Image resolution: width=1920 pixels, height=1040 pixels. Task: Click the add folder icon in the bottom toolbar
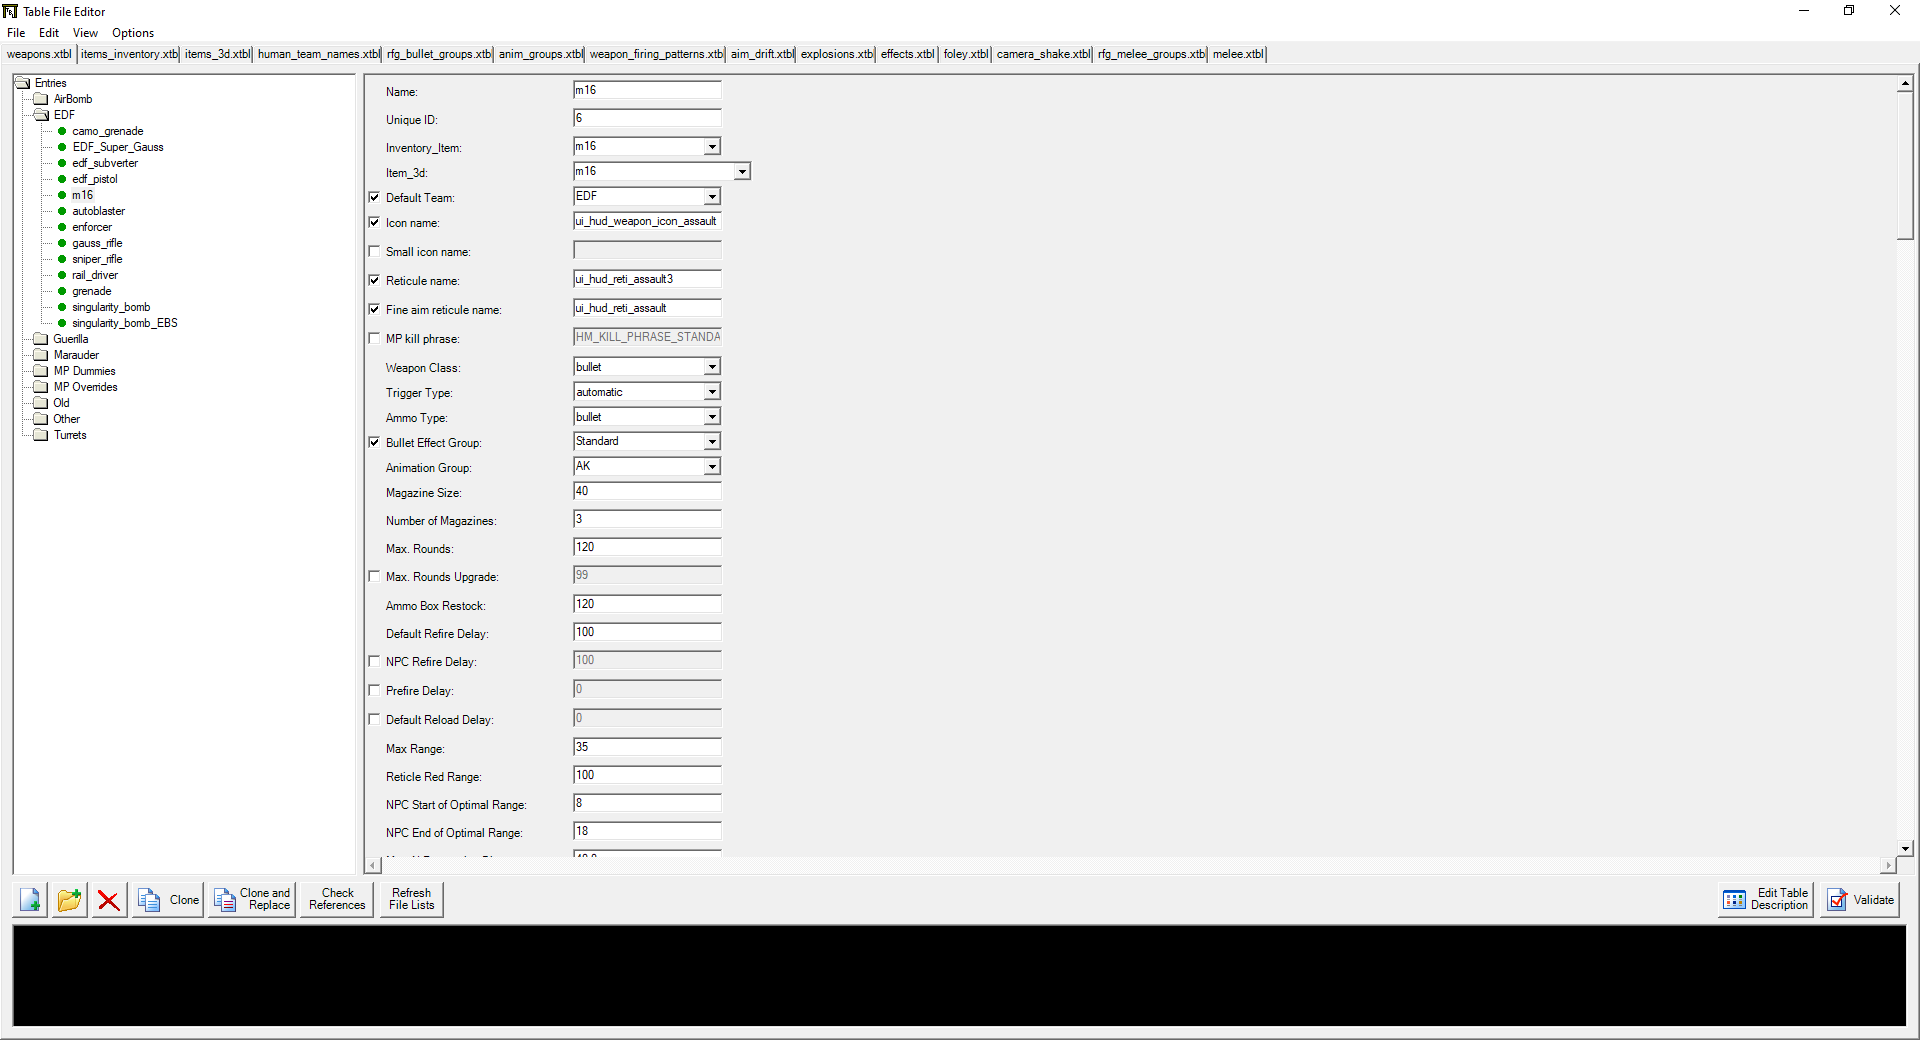(x=69, y=900)
